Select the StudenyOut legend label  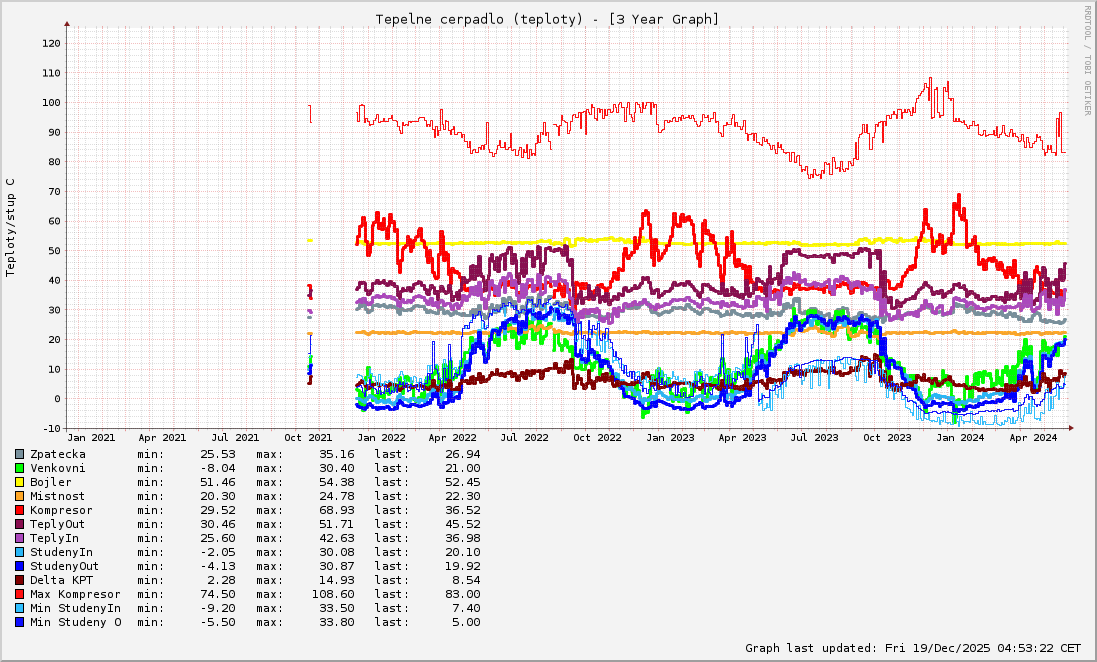point(65,566)
